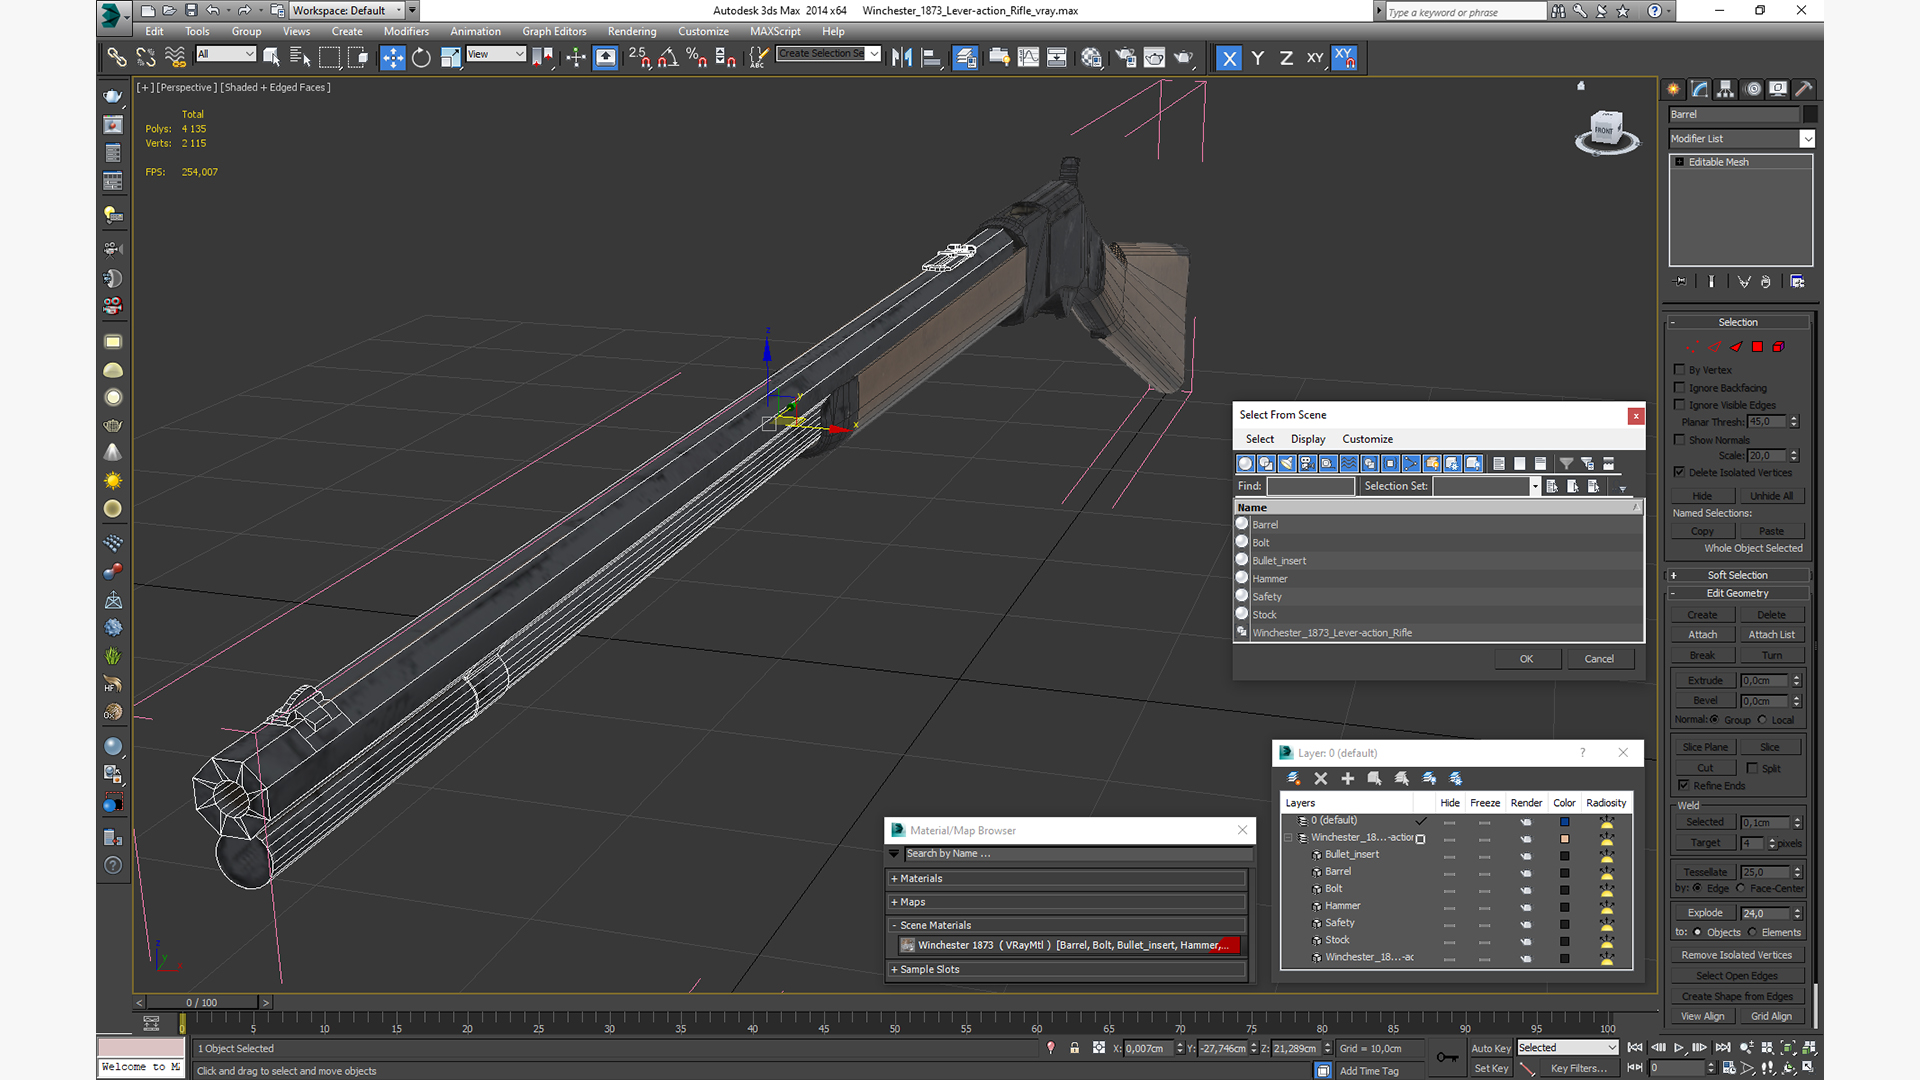Screen dimensions: 1920x1080
Task: Click polygon sub-object selection icon
Action: tap(1757, 347)
